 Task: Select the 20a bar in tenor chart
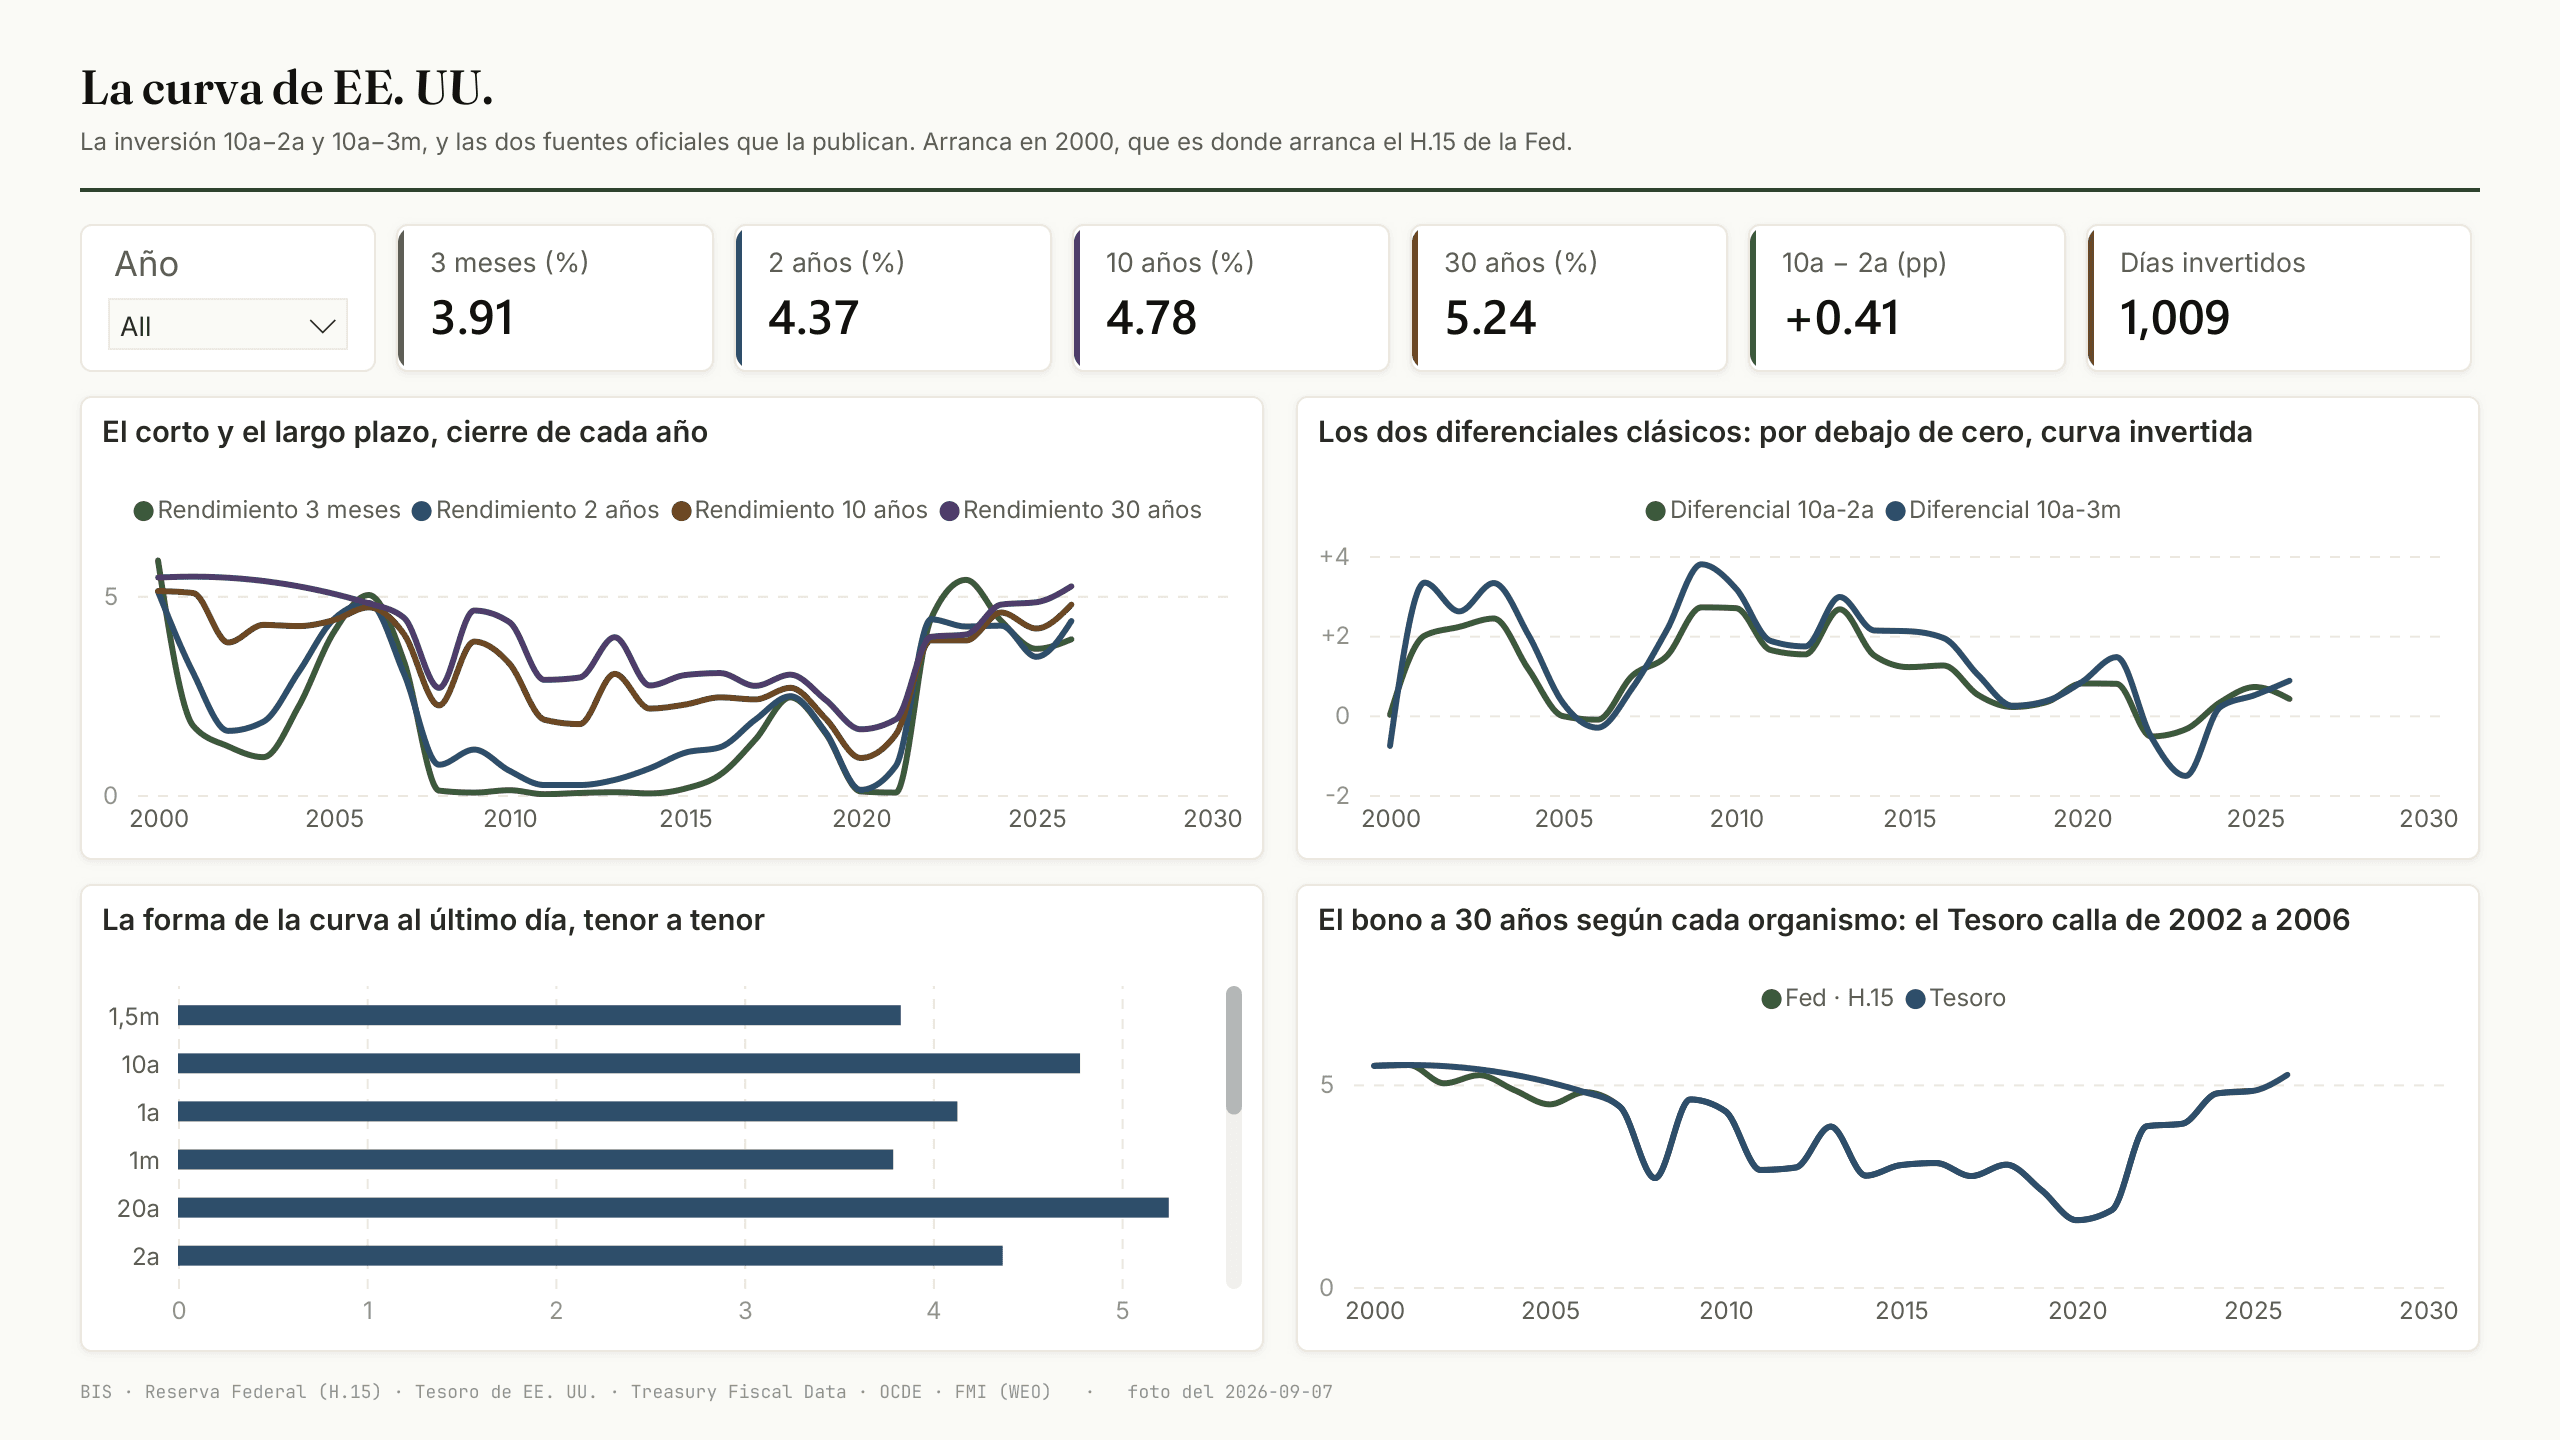(x=673, y=1208)
